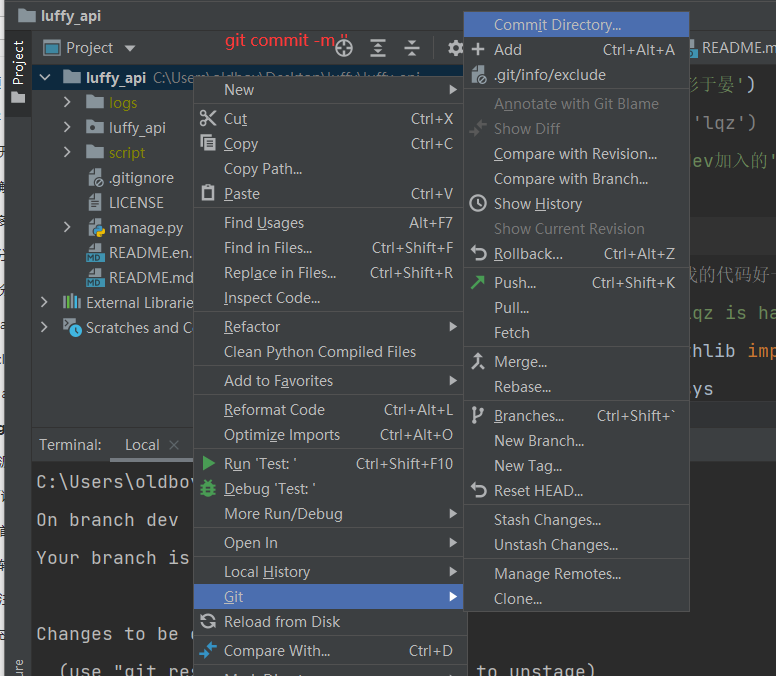Viewport: 776px width, 676px height.
Task: Click the green run triangle for Run 'Test: '
Action: click(208, 463)
